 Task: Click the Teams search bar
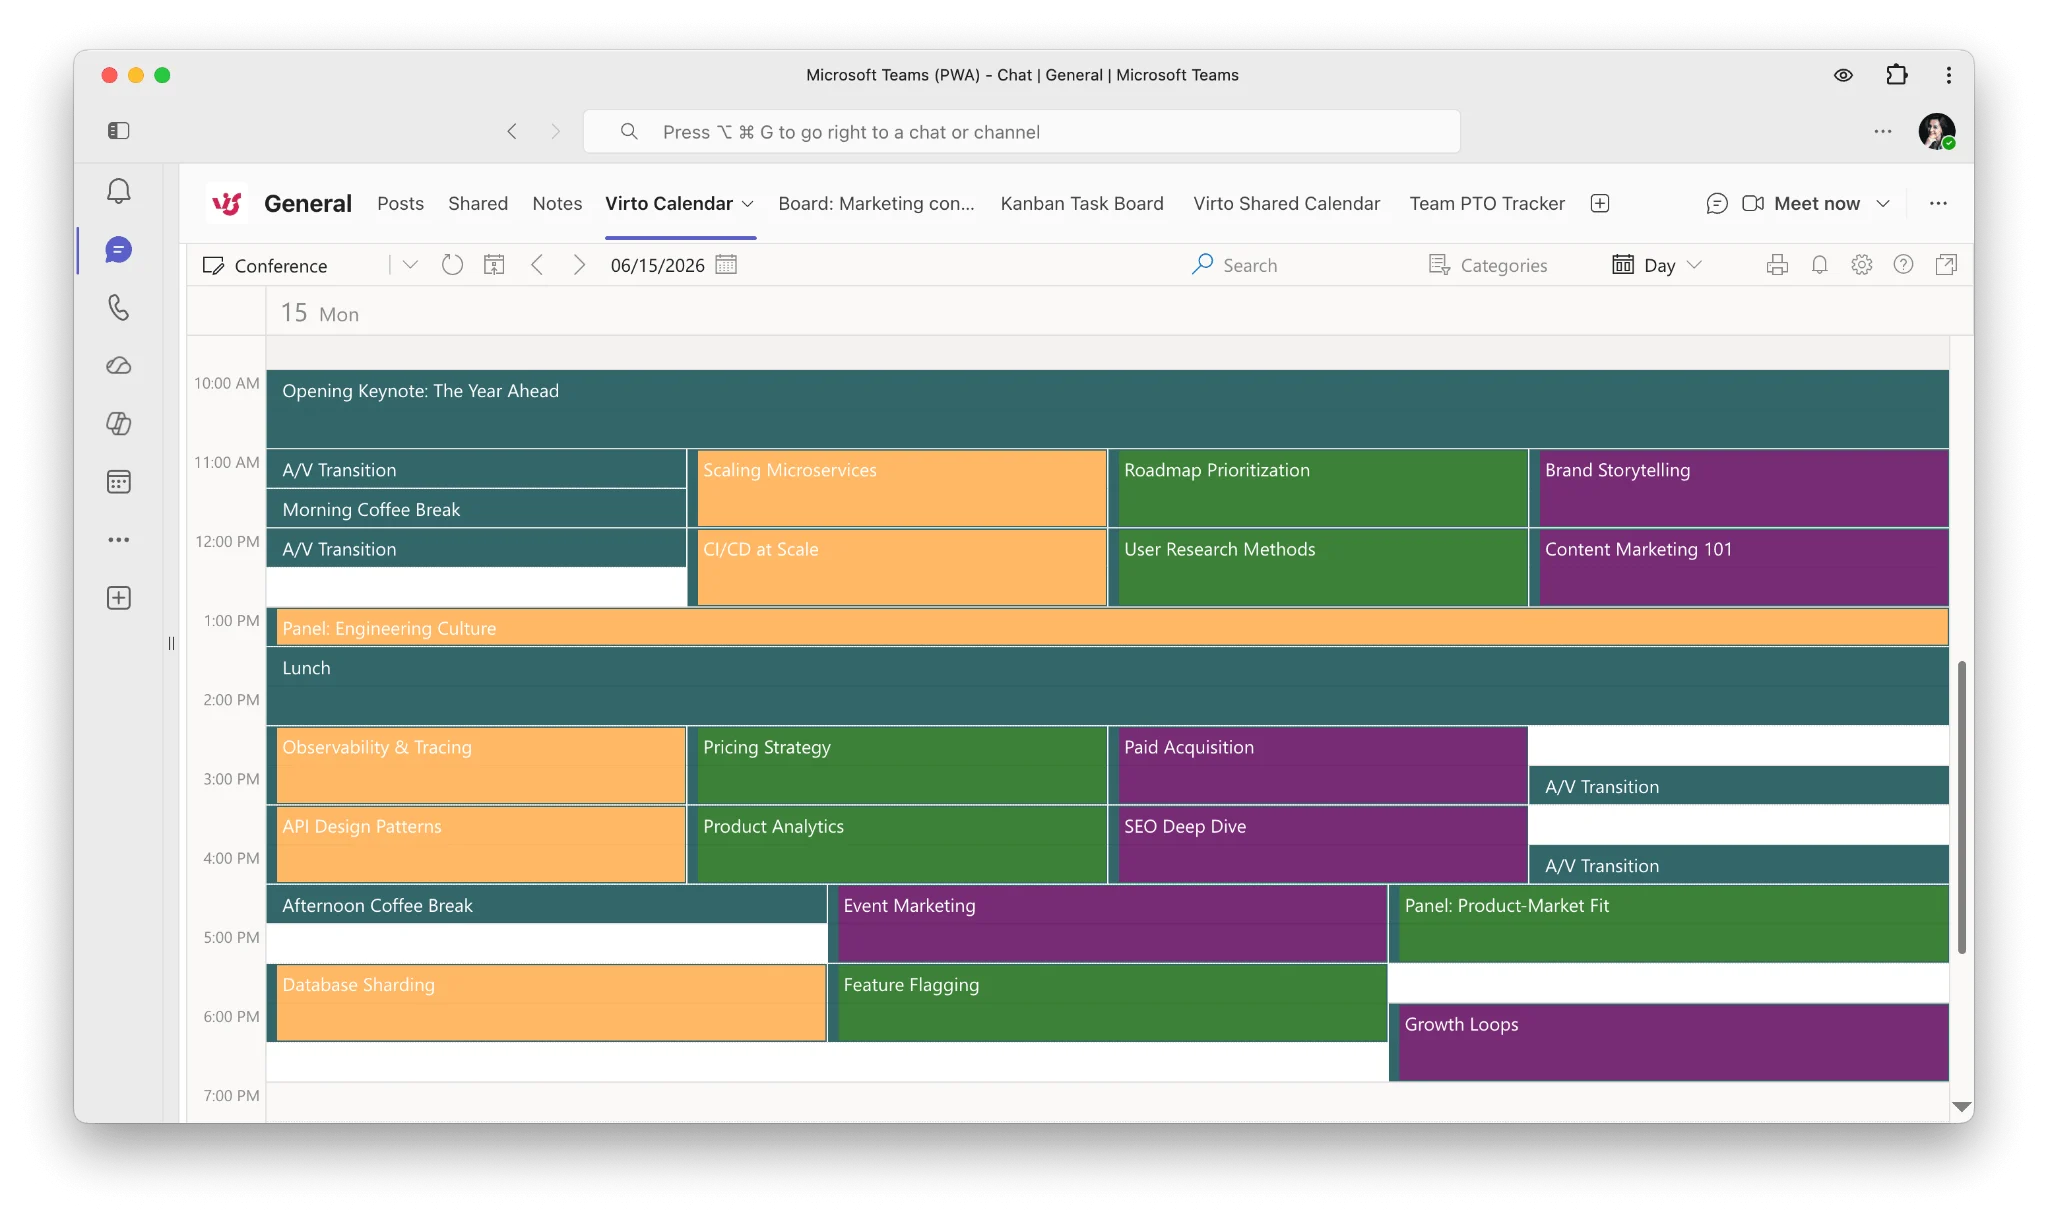1021,131
